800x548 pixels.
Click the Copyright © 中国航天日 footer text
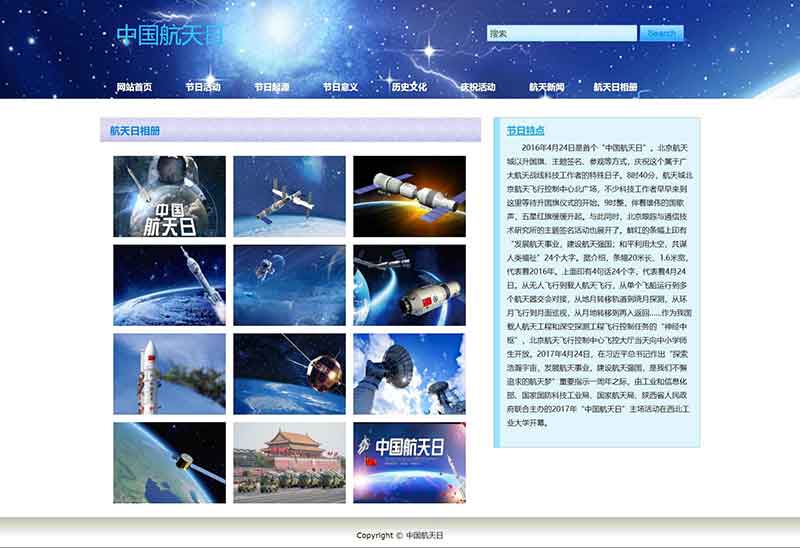pos(399,535)
